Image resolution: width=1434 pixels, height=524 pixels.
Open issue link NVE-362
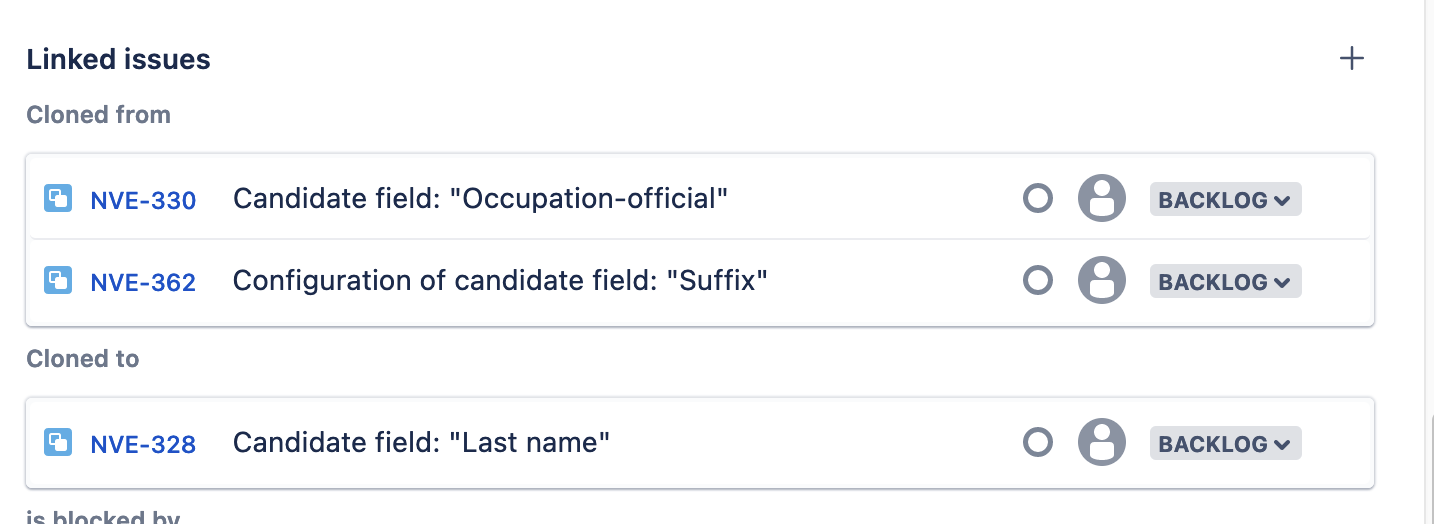pyautogui.click(x=143, y=282)
